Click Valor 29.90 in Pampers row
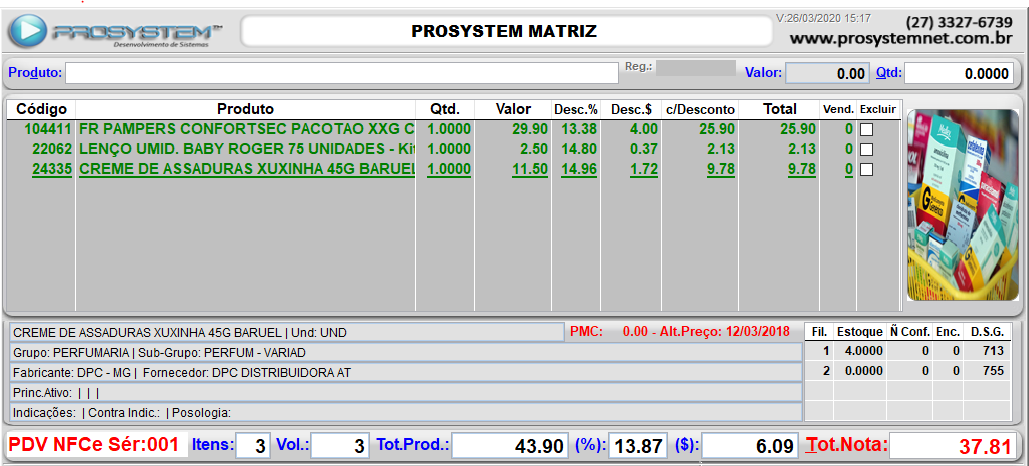This screenshot has width=1029, height=466. 530,129
